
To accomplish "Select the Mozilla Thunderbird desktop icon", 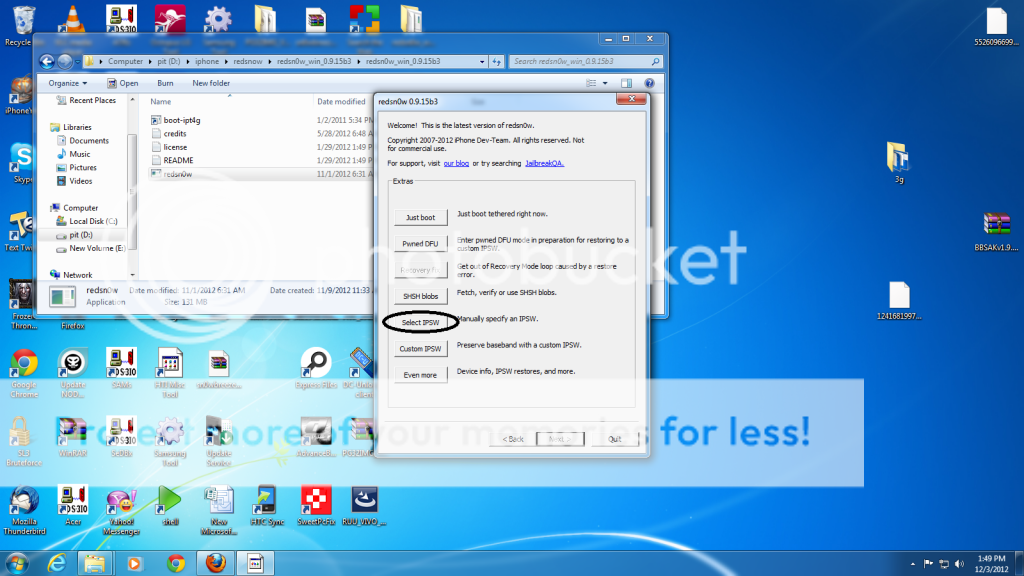I will [24, 511].
